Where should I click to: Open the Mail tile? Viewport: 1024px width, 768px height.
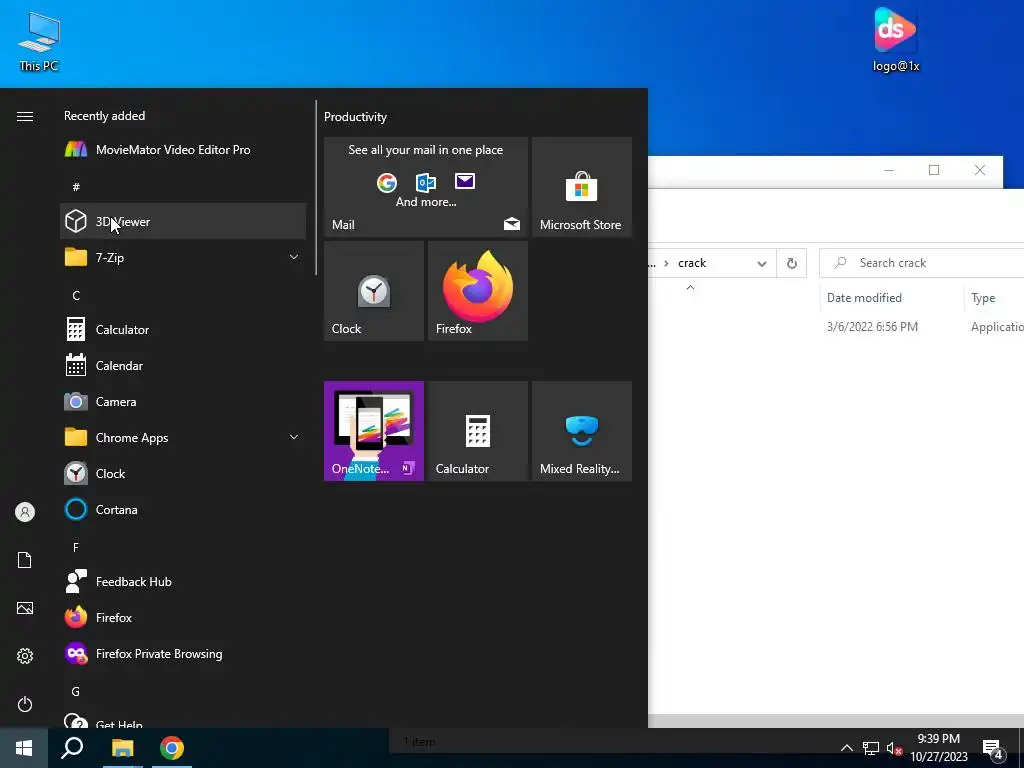(426, 187)
